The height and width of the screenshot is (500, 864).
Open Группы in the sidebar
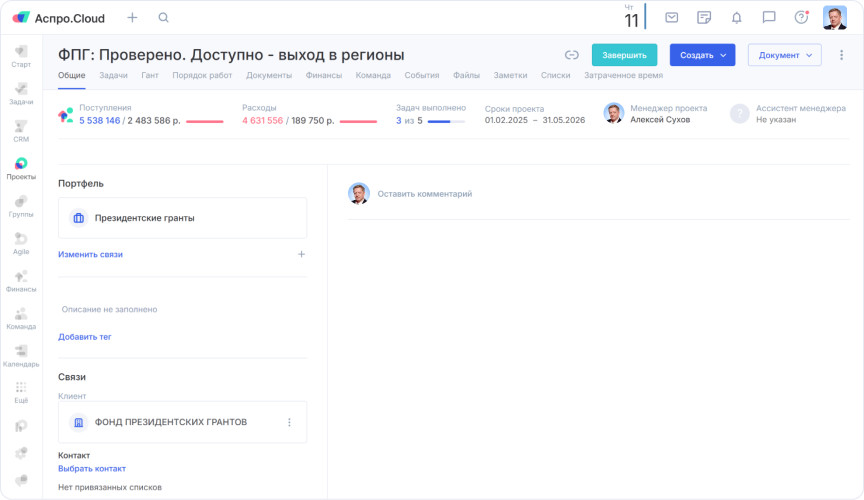click(21, 206)
